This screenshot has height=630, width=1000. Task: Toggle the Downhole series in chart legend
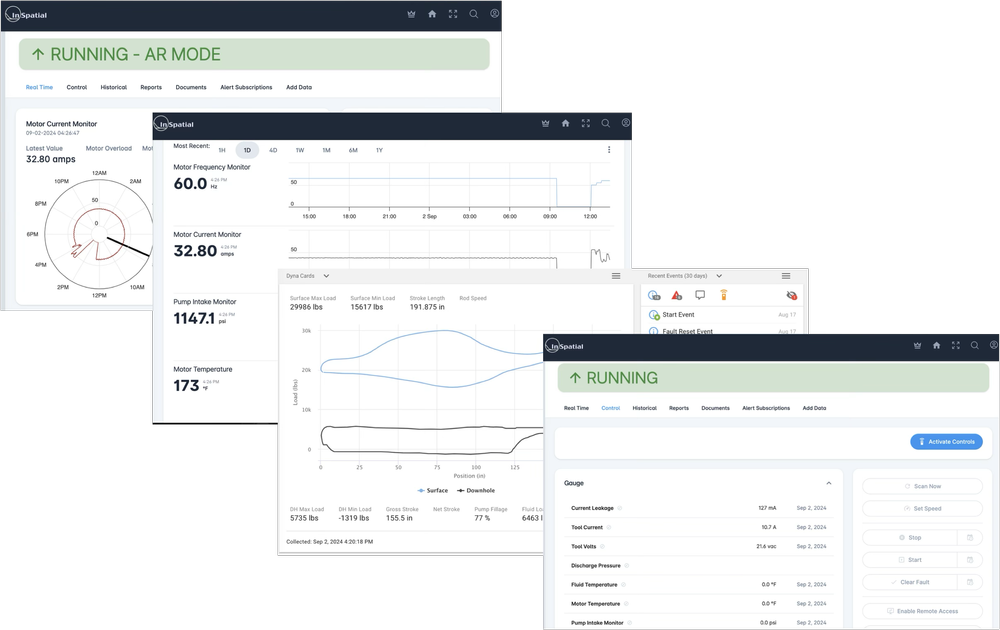pyautogui.click(x=476, y=490)
